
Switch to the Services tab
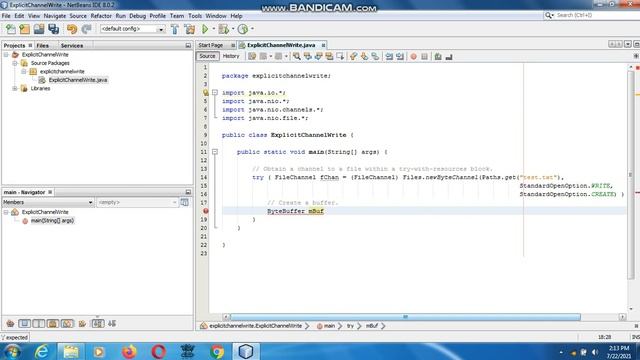click(72, 46)
